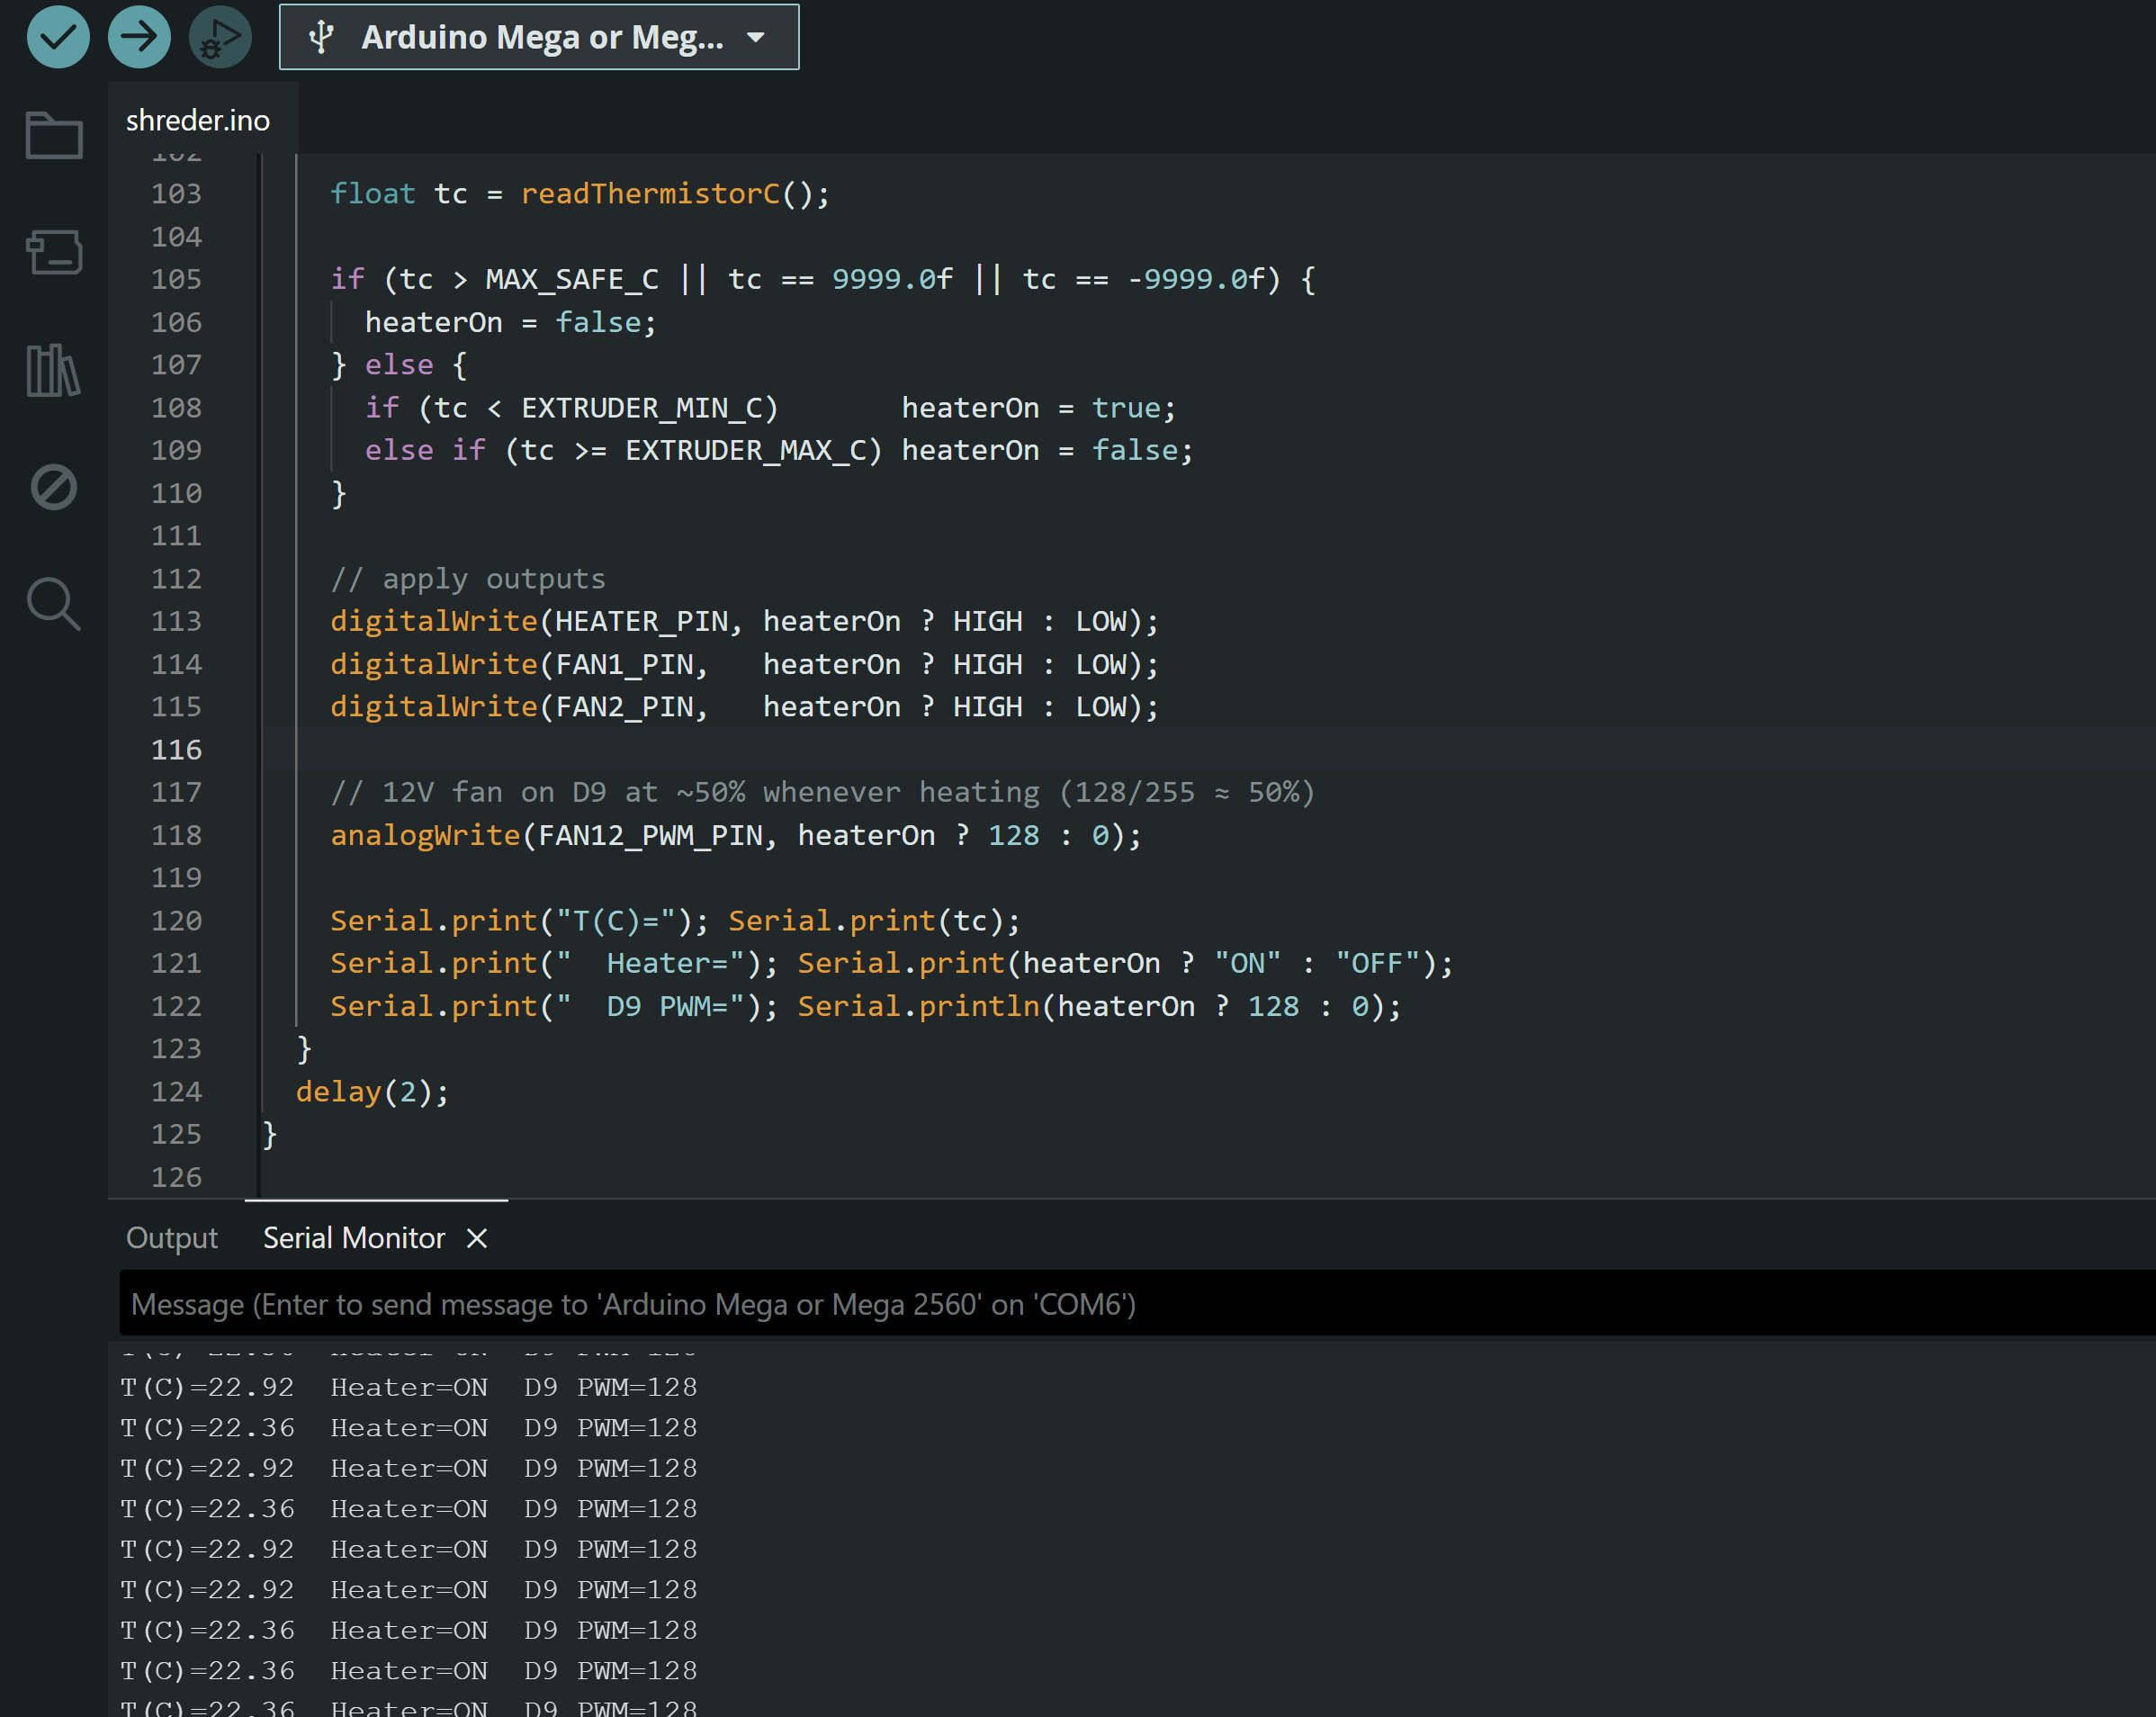Screen dimensions: 2156x1717
Task: Start debugging with the debugger icon
Action: click(220, 37)
